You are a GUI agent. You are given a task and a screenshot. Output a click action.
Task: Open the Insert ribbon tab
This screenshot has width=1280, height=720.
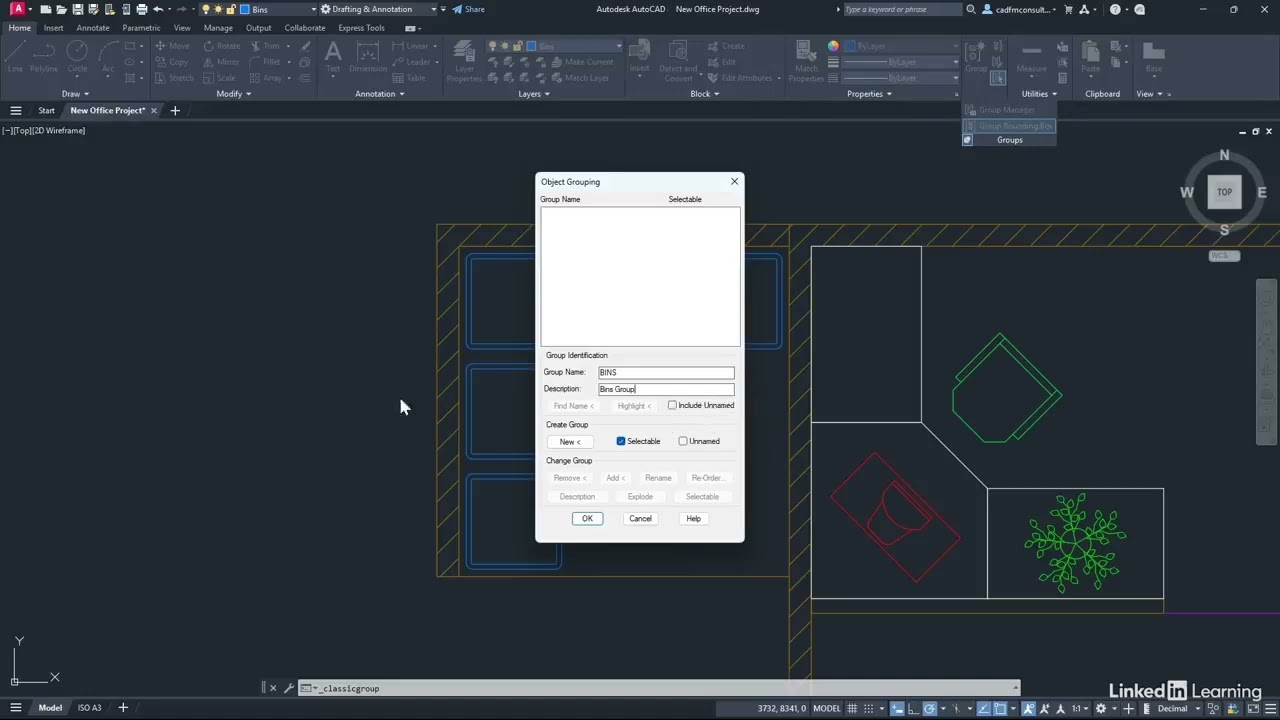click(53, 28)
